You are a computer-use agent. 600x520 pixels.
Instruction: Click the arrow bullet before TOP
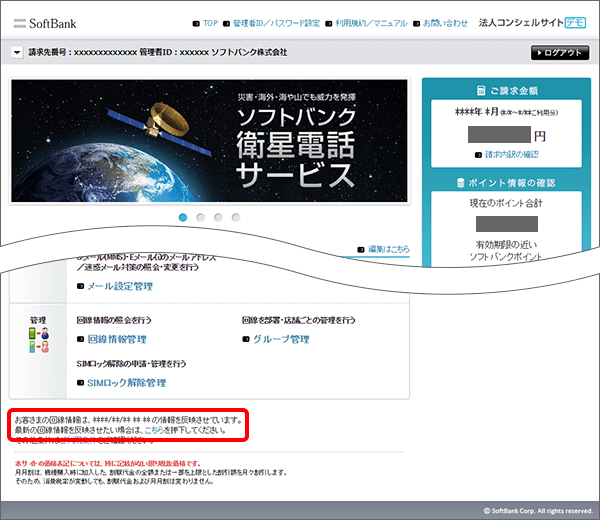coord(196,24)
